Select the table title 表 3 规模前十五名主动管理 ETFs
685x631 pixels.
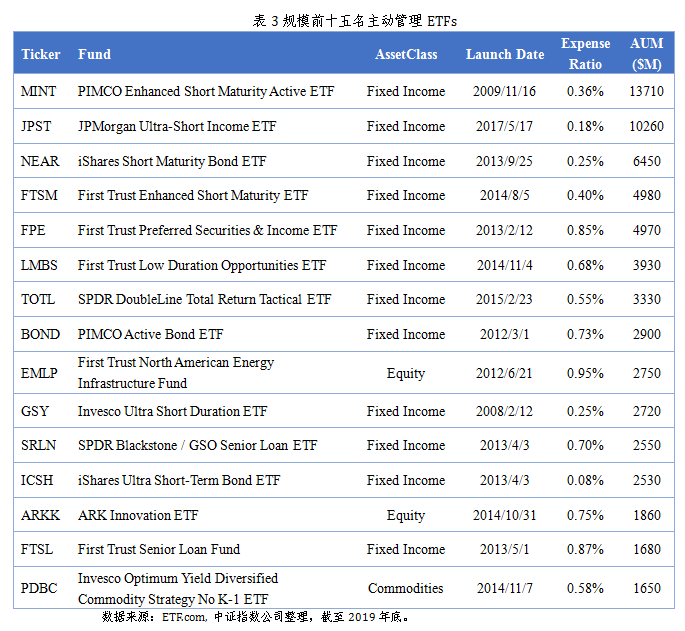coord(355,21)
